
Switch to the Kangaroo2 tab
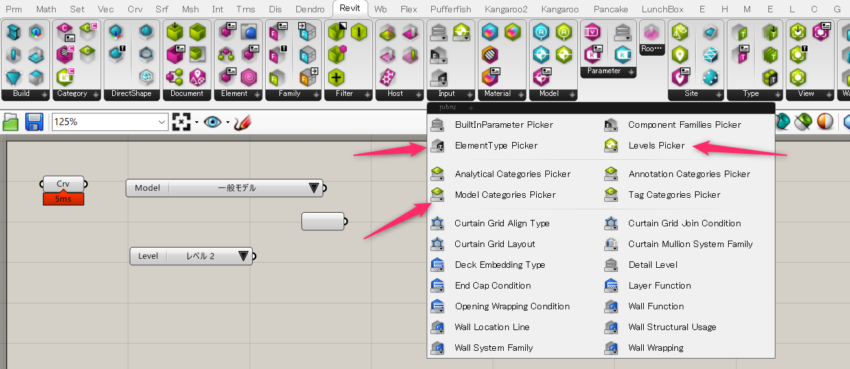[506, 9]
